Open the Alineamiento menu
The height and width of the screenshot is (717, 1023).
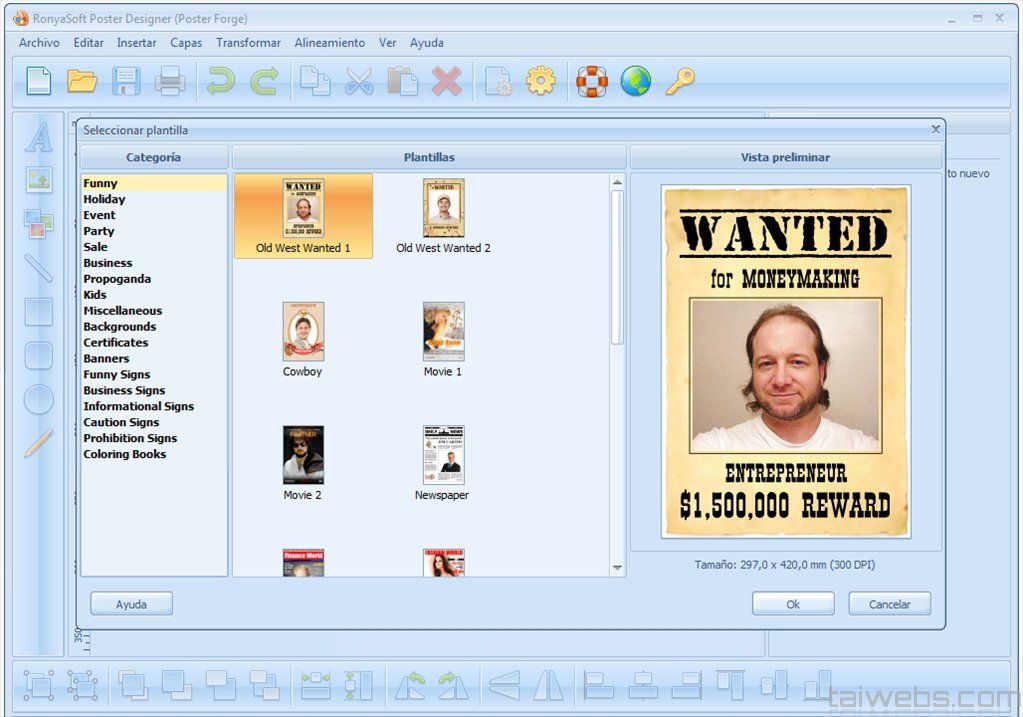tap(330, 43)
